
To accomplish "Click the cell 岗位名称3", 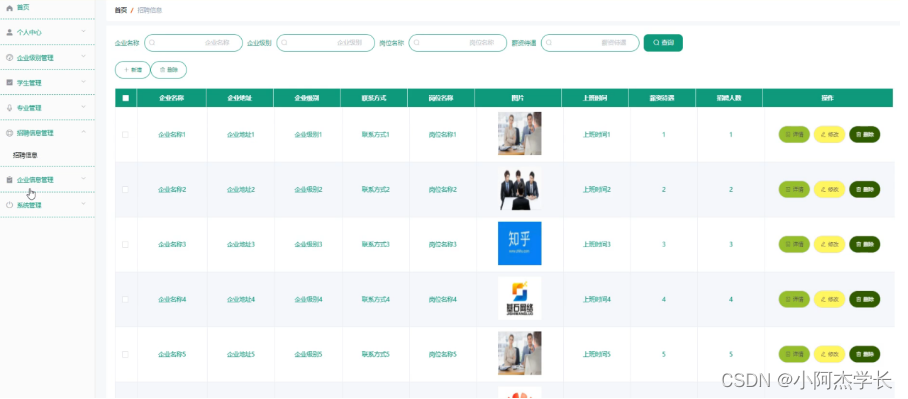I will coord(442,244).
